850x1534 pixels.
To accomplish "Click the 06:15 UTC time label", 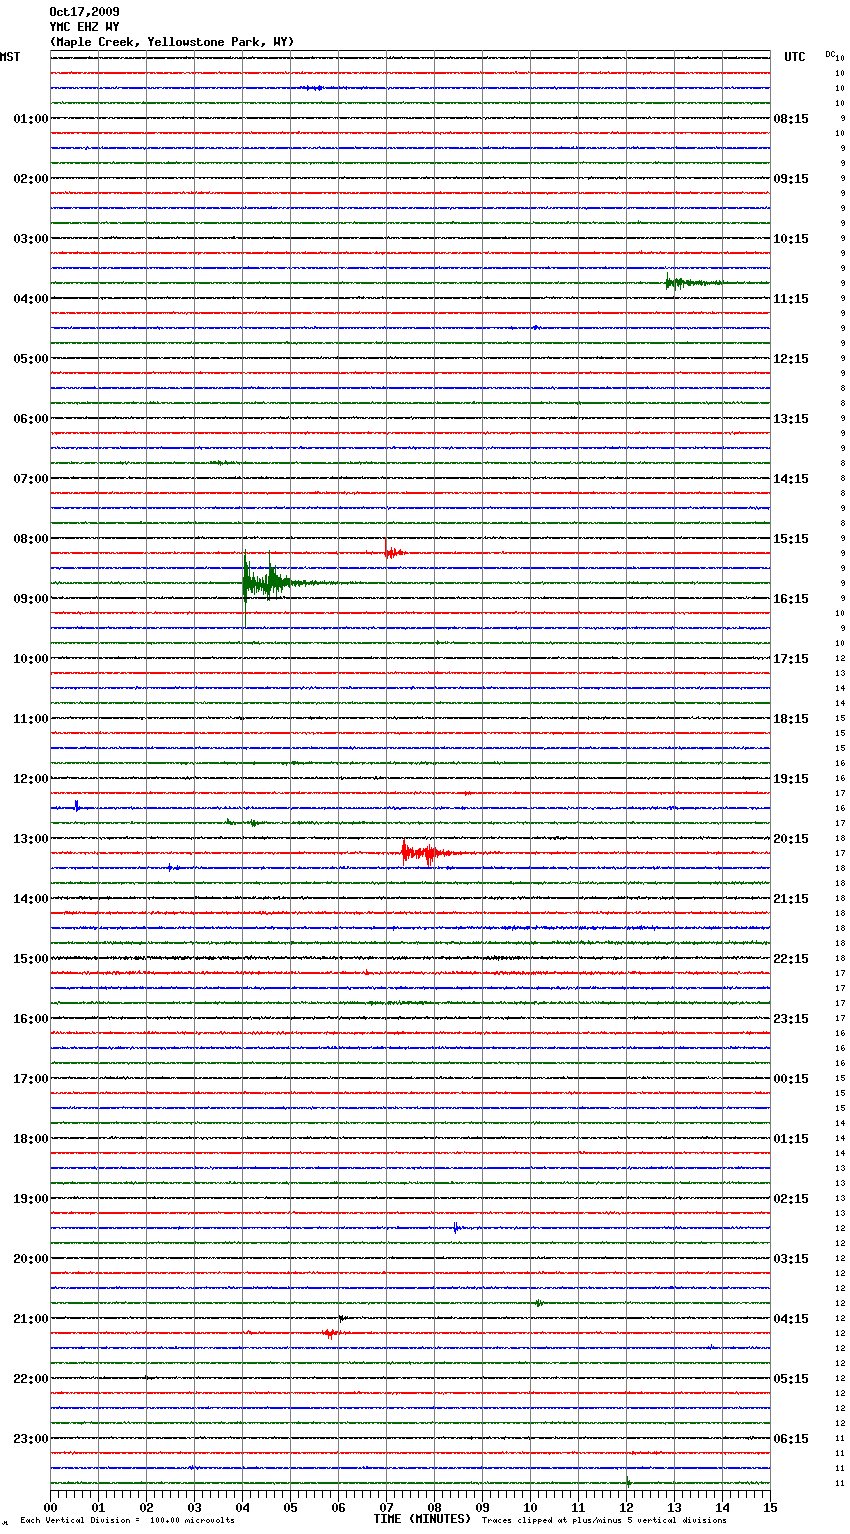I will (791, 1439).
